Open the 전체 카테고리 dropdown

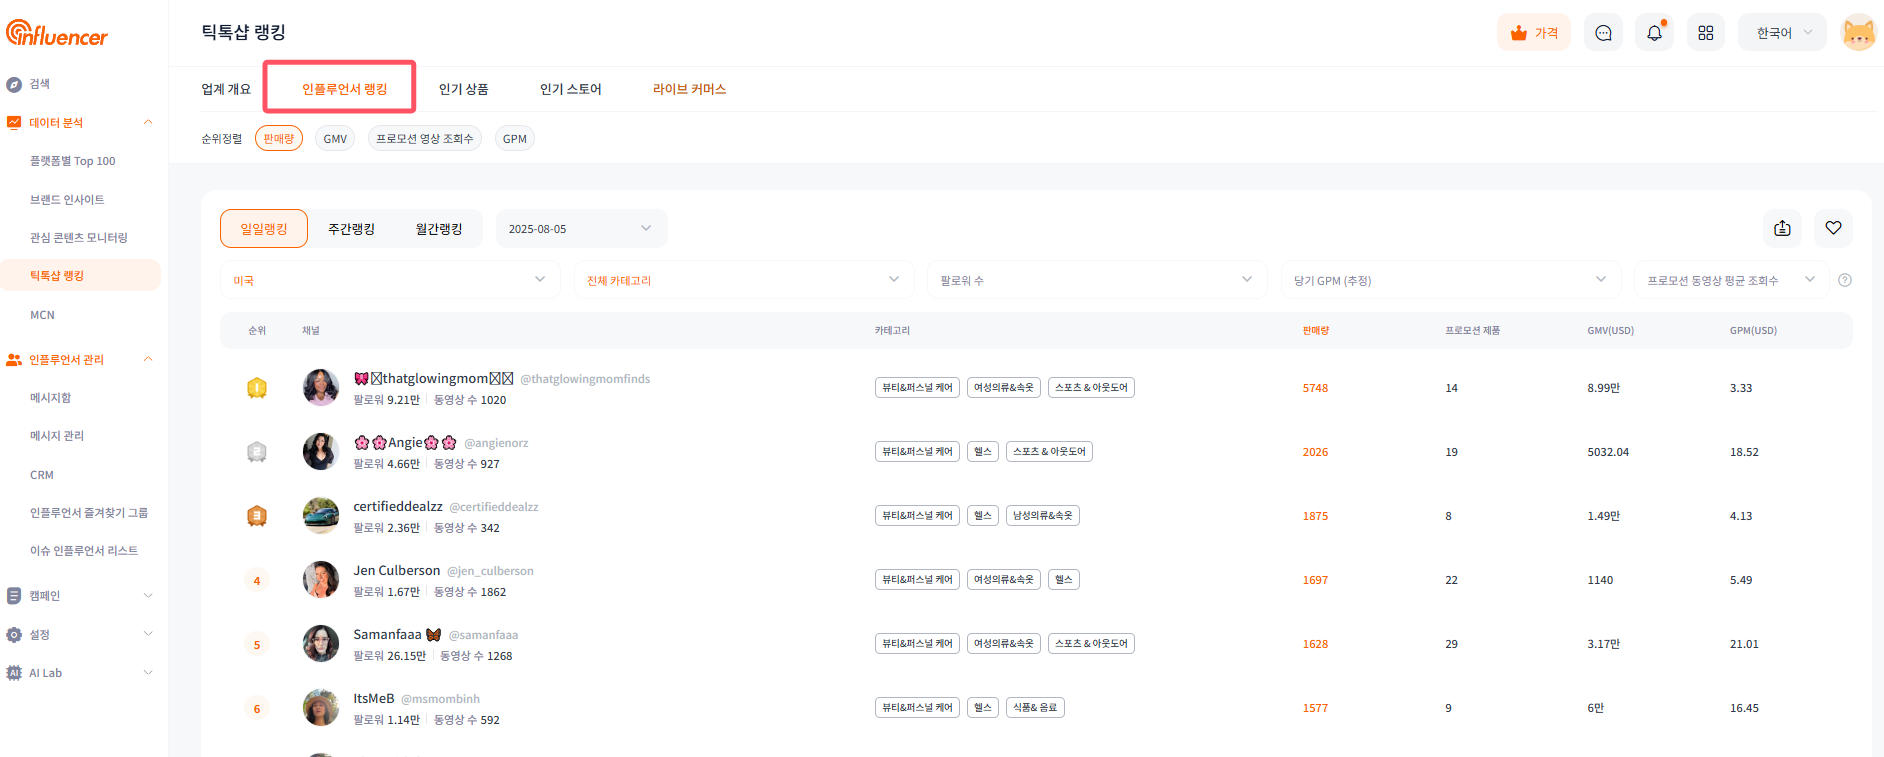(x=743, y=280)
